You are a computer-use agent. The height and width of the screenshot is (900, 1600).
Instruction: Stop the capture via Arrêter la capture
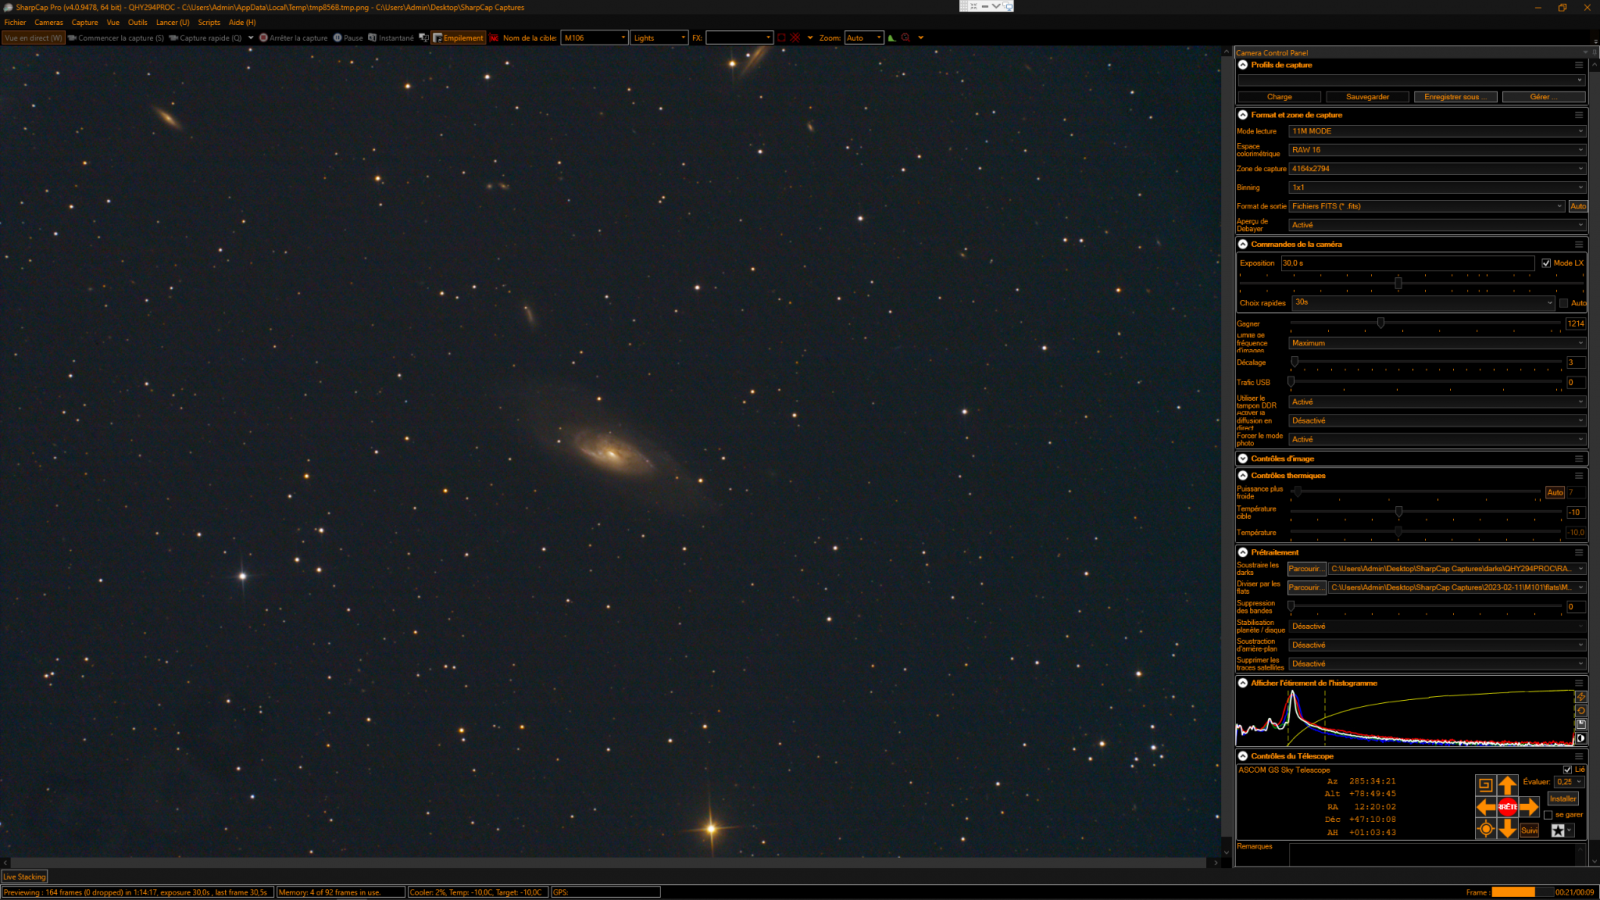(x=293, y=38)
